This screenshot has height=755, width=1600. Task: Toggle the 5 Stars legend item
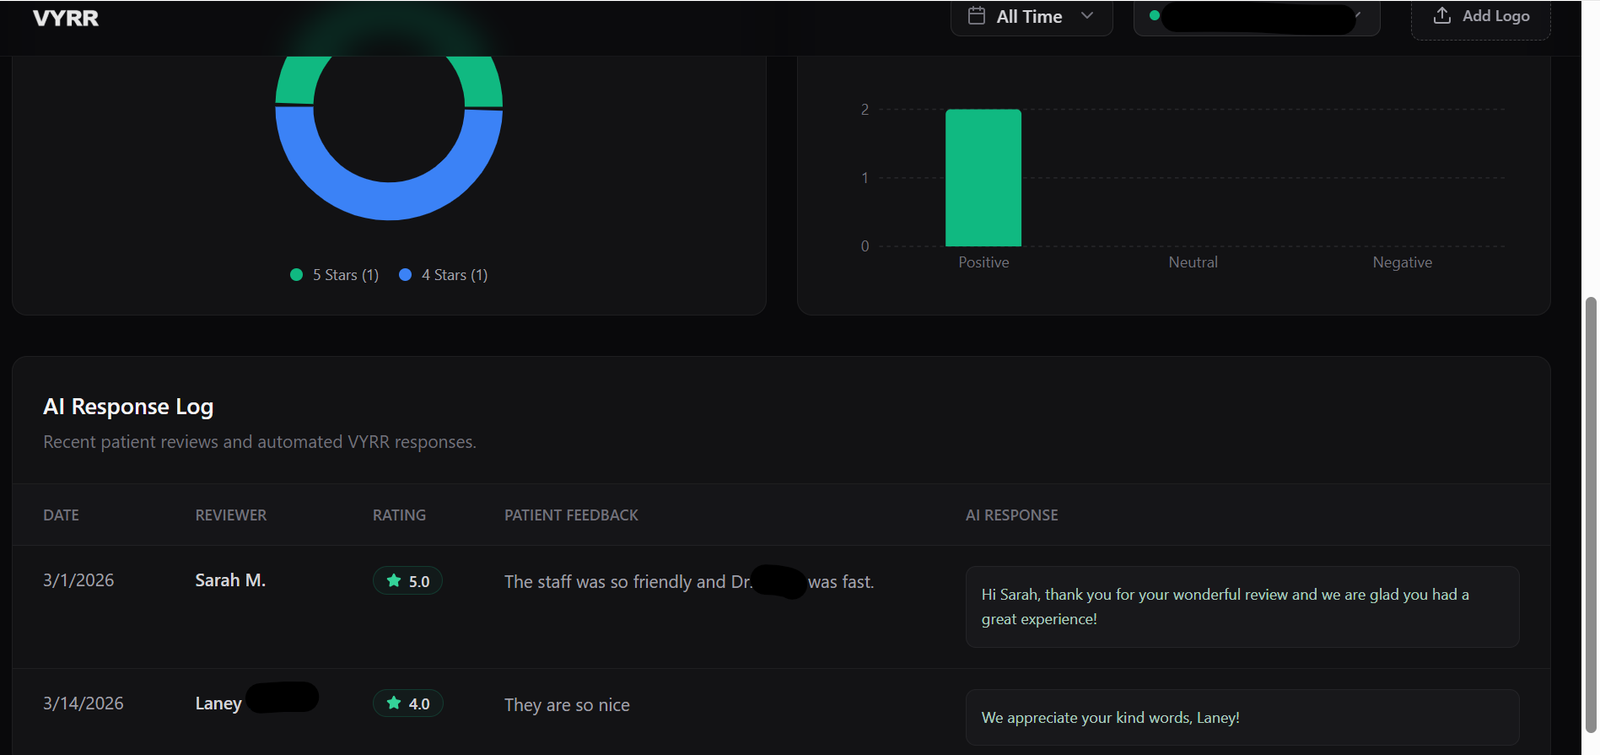pyautogui.click(x=334, y=275)
